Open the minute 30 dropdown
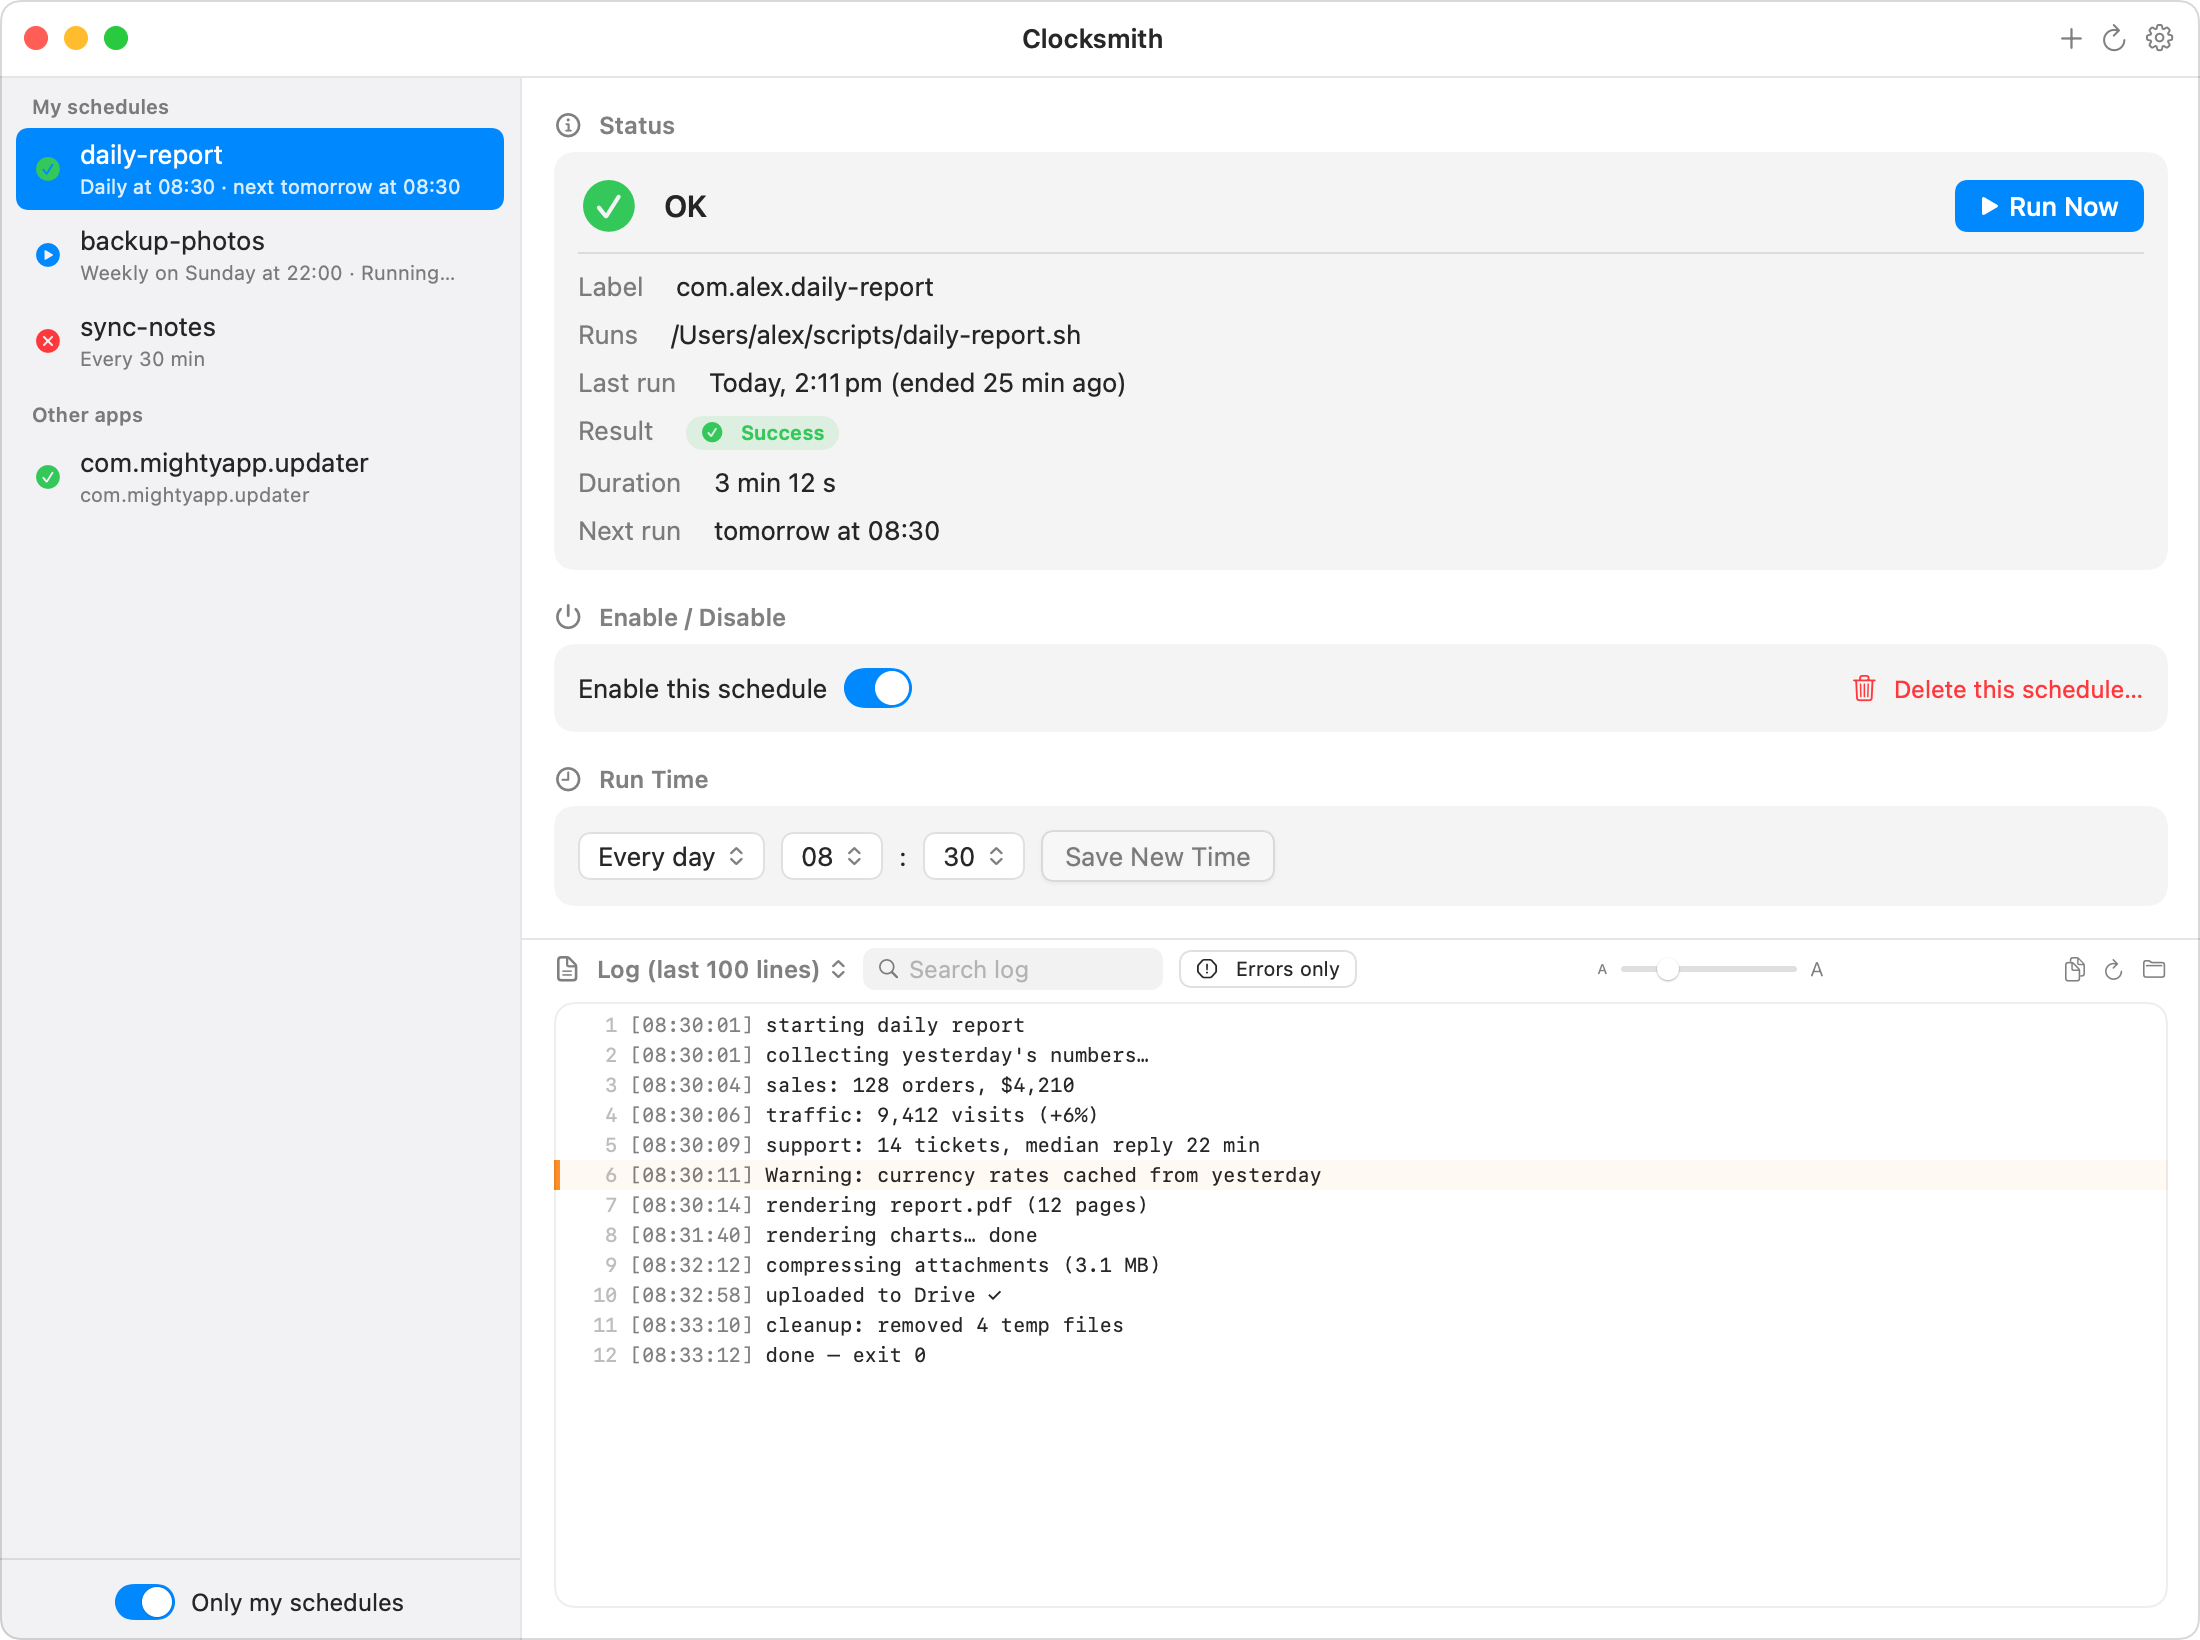 973,857
